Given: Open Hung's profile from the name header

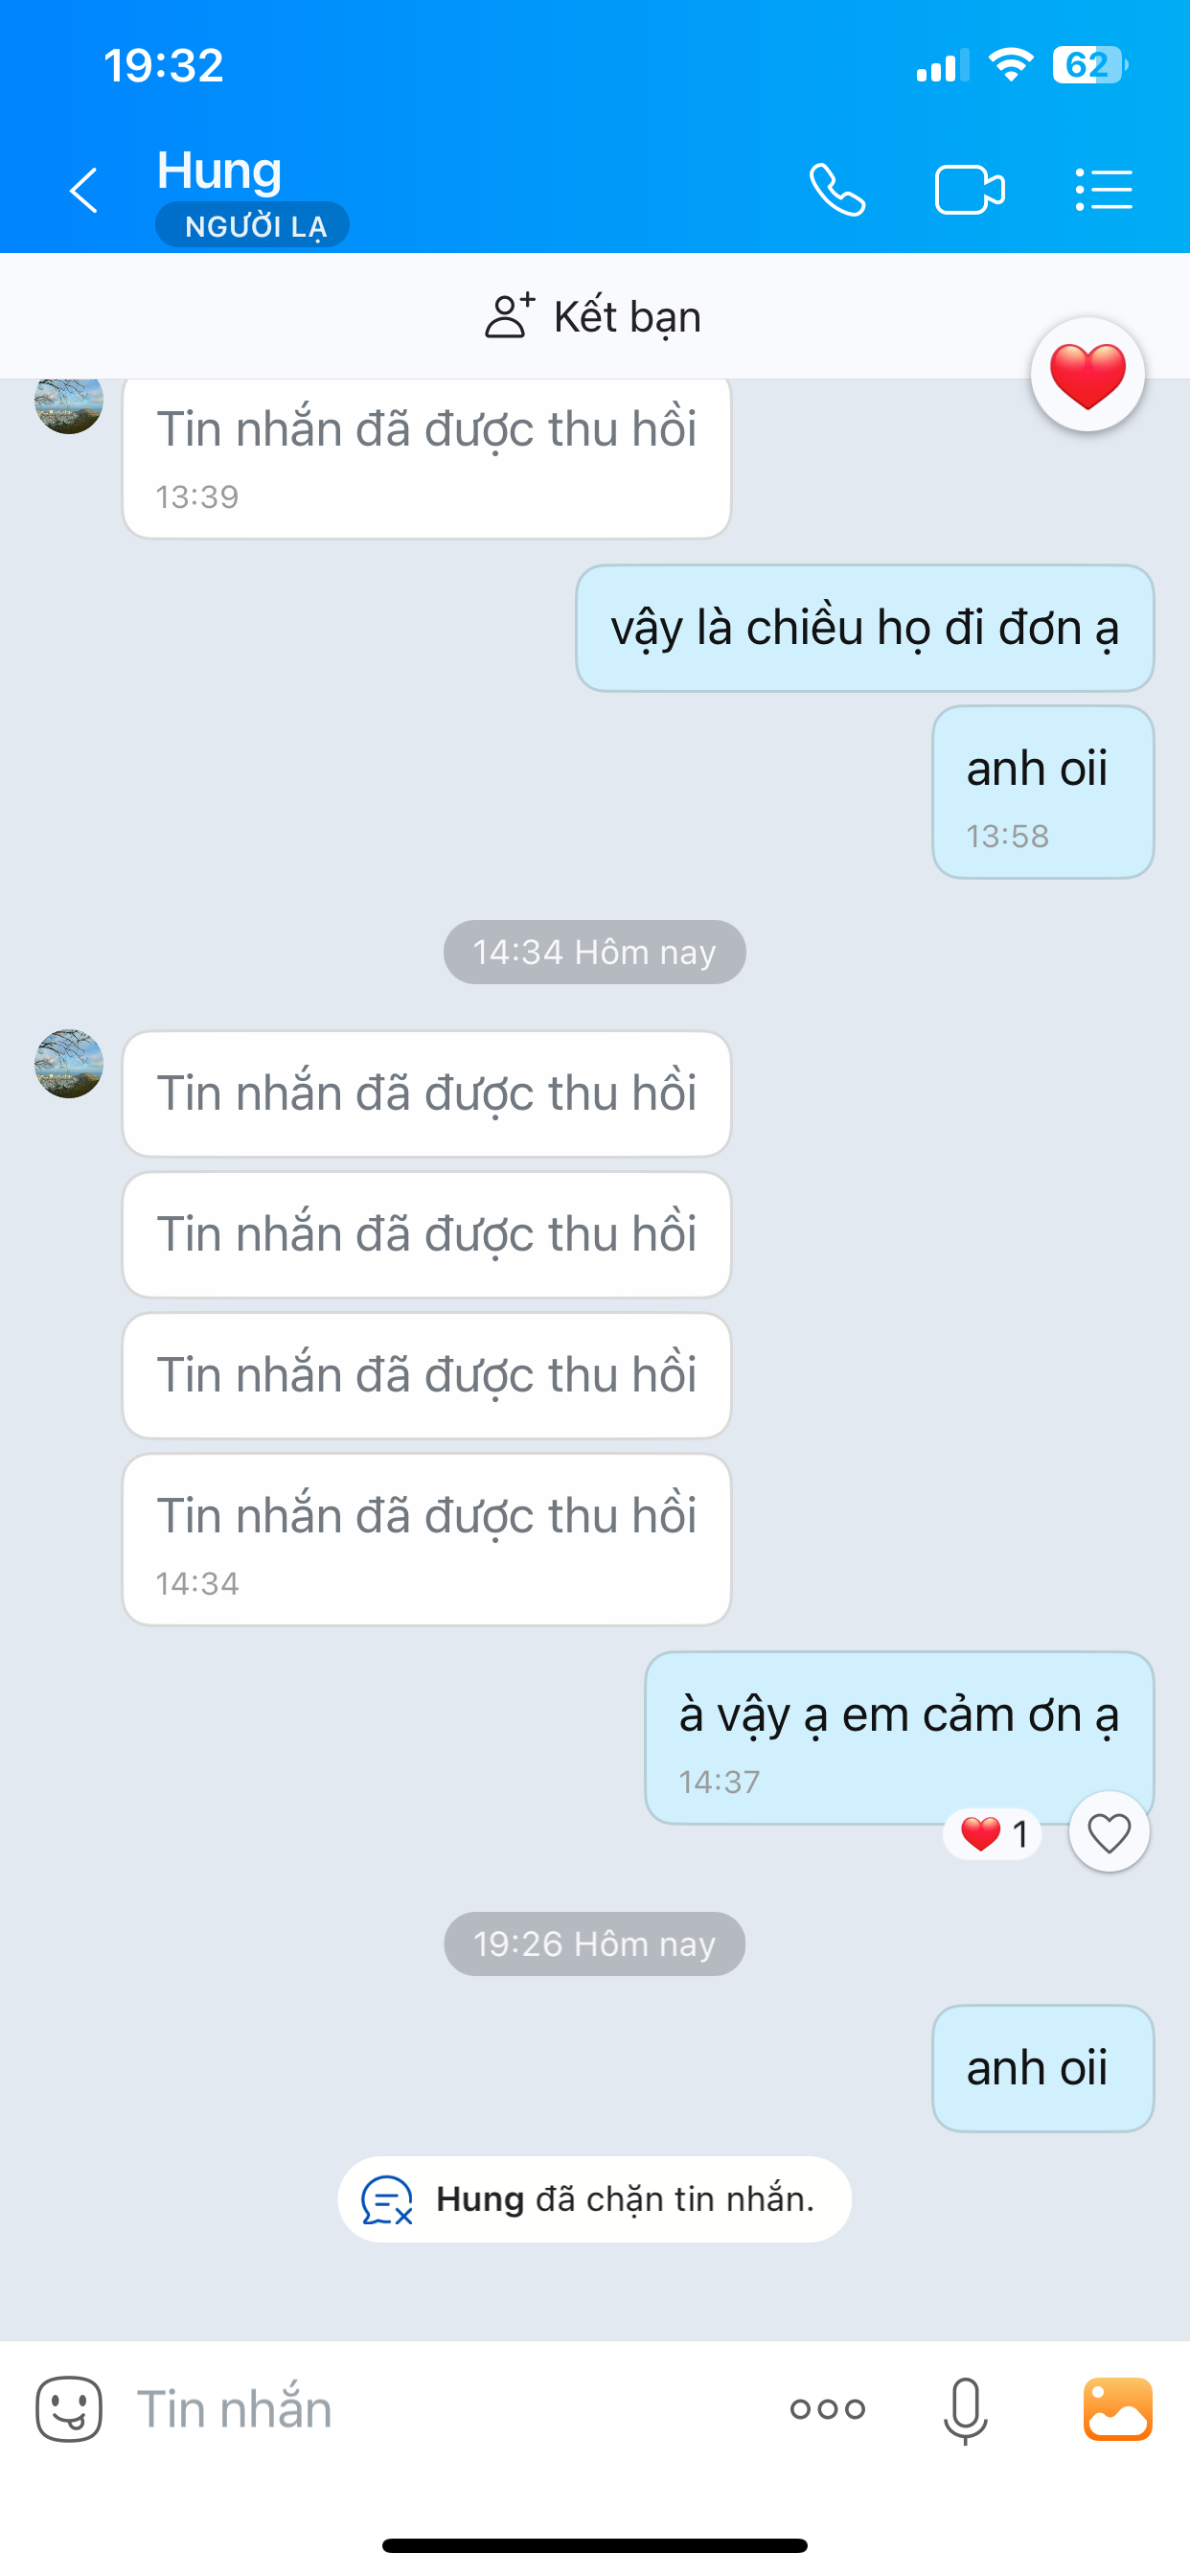Looking at the screenshot, I should coord(219,170).
